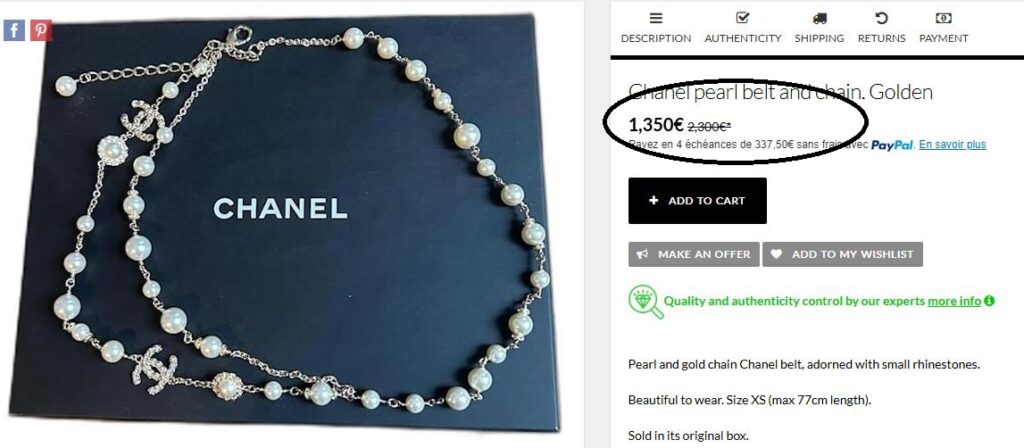Click the Description hamburger icon
1024x448 pixels.
656,18
